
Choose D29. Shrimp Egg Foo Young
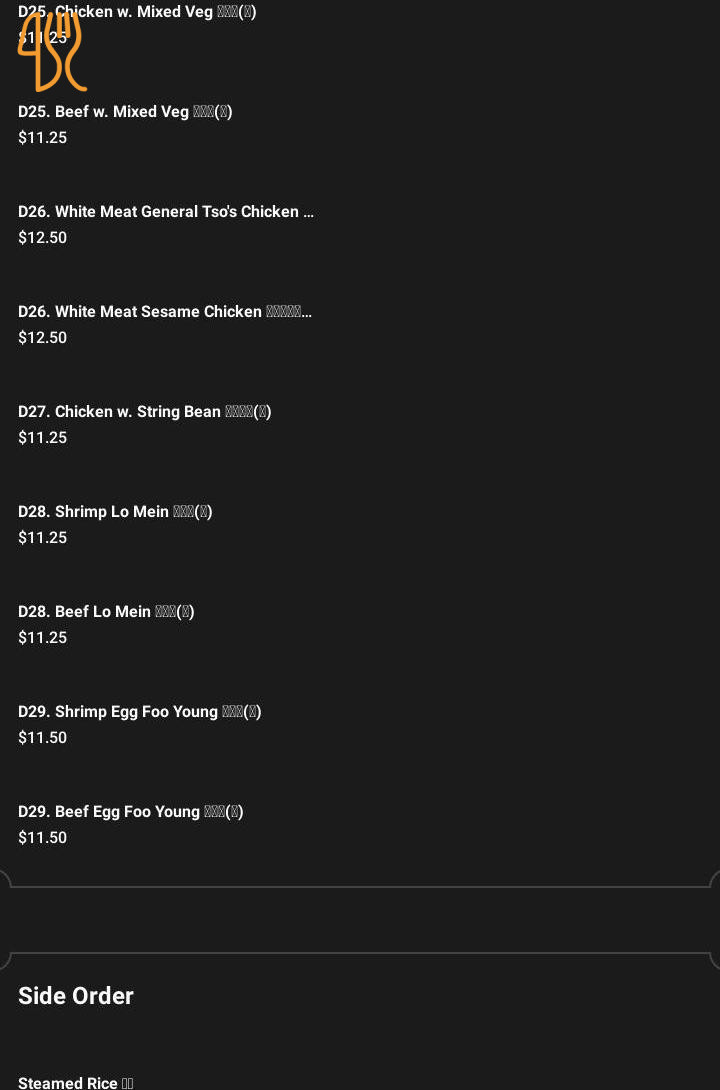(x=140, y=712)
